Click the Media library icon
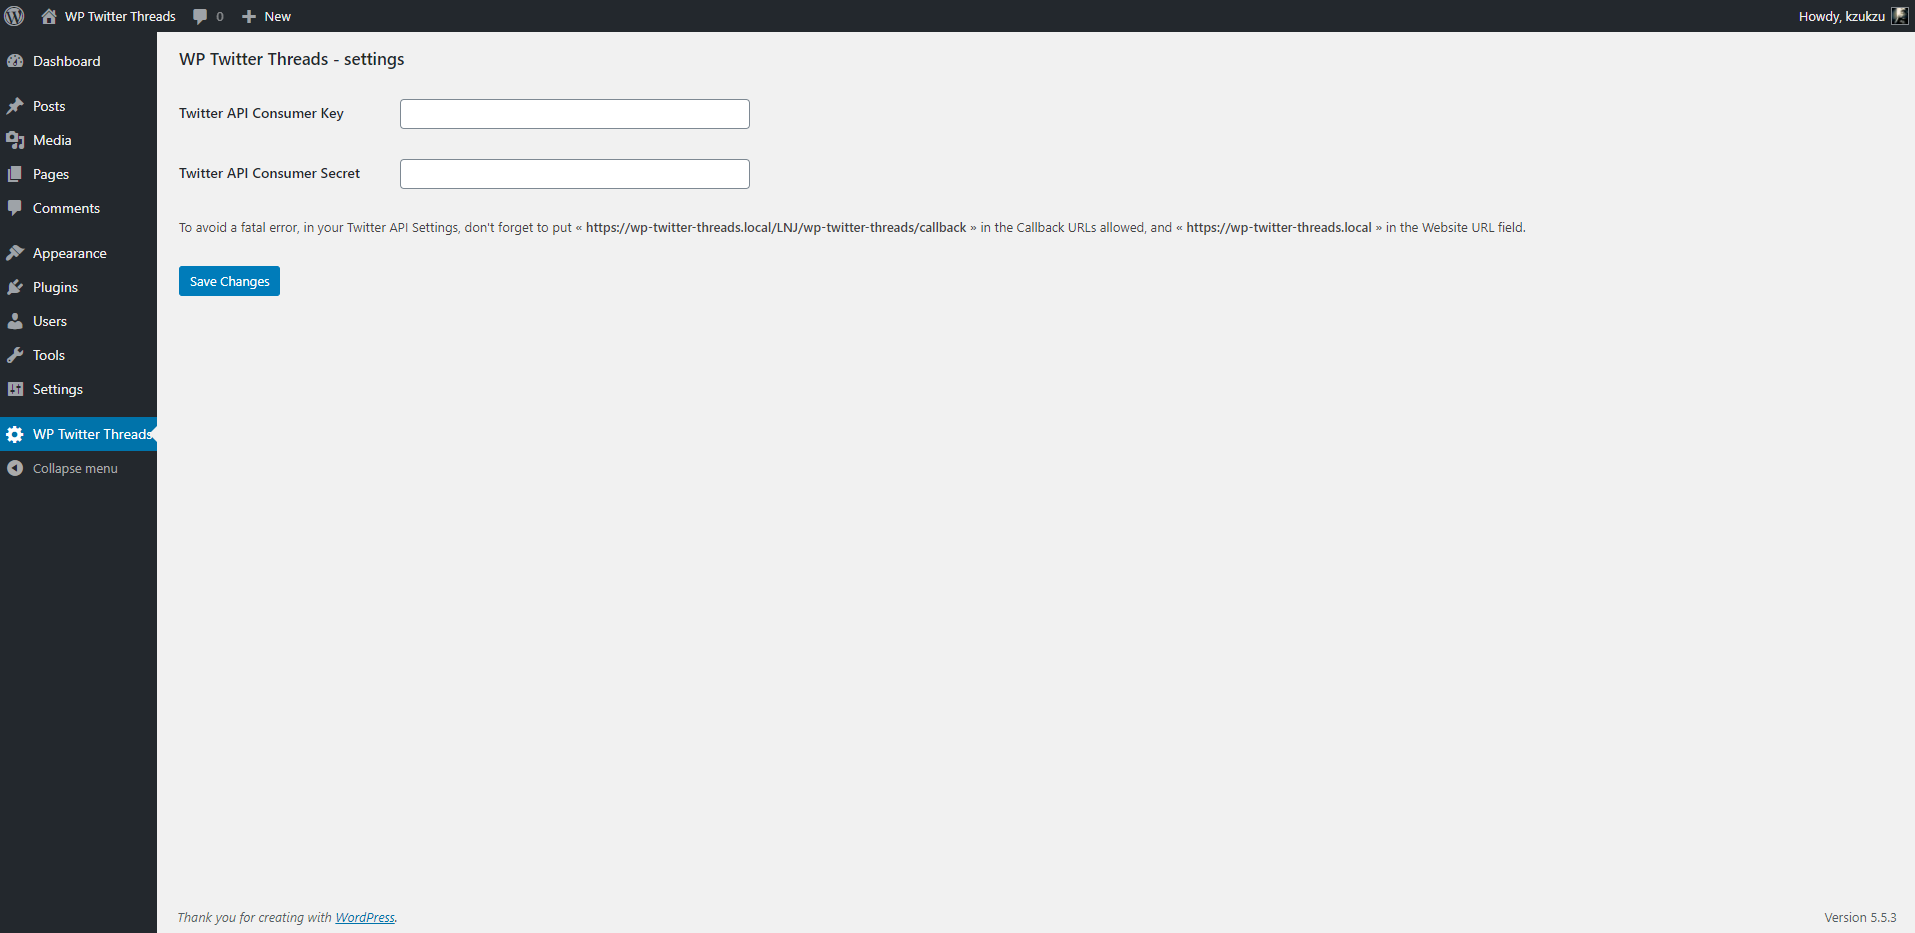 click(15, 140)
